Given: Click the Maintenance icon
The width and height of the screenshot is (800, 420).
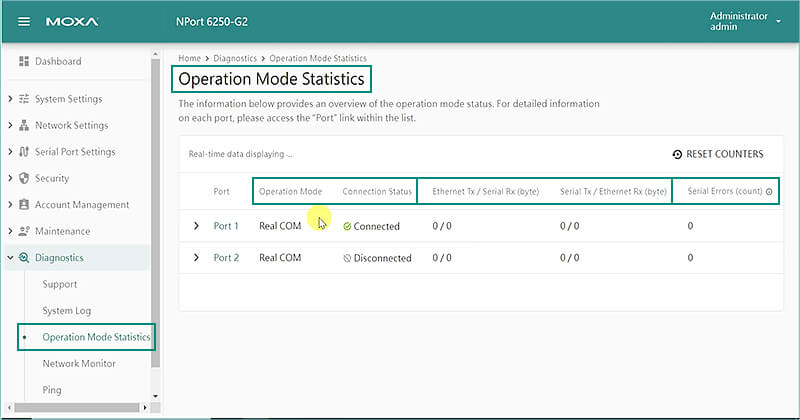Looking at the screenshot, I should [x=24, y=232].
